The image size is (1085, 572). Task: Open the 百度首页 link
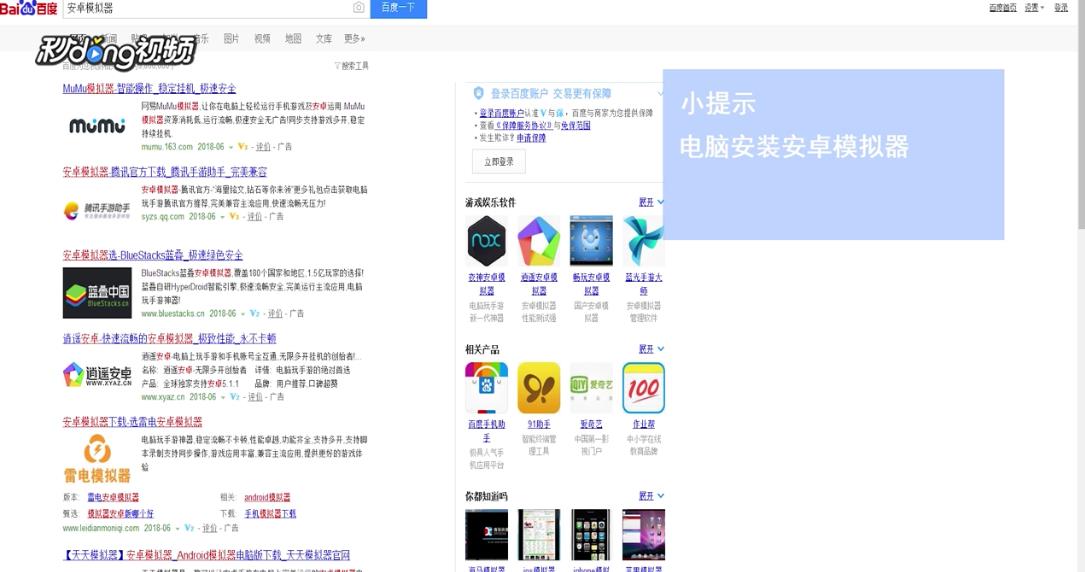(x=1003, y=8)
